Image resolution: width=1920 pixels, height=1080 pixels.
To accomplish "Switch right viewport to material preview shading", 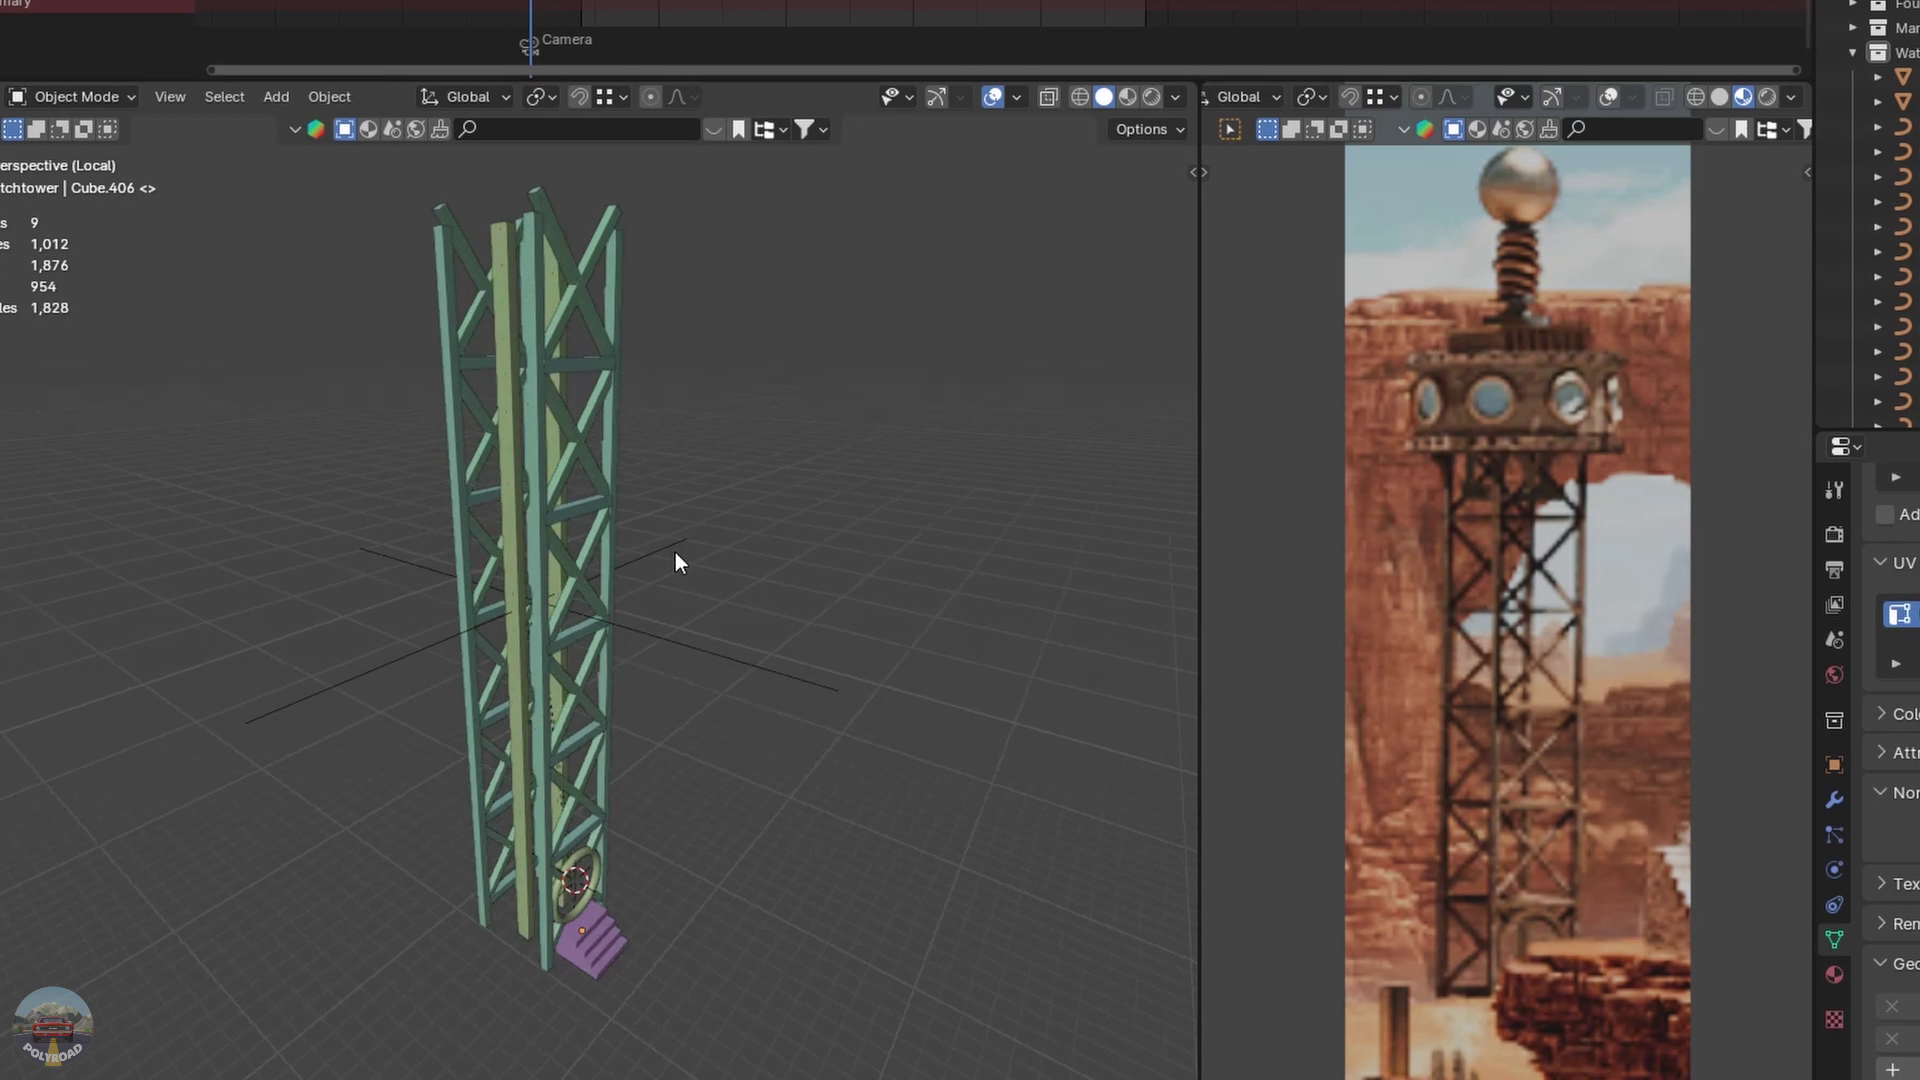I will click(1744, 97).
